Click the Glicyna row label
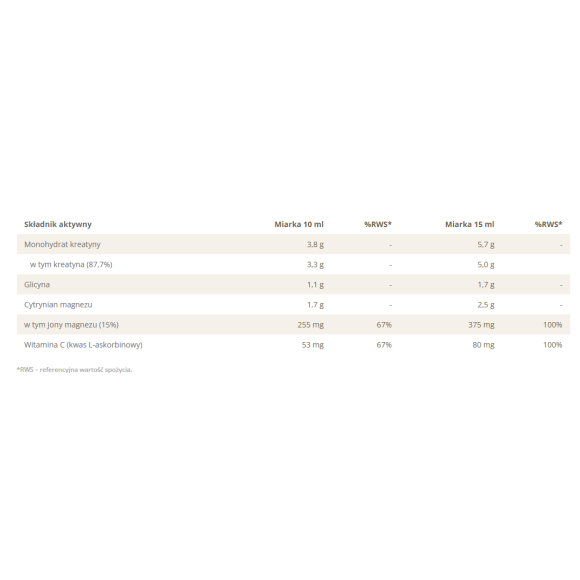The width and height of the screenshot is (580, 580). pyautogui.click(x=37, y=285)
